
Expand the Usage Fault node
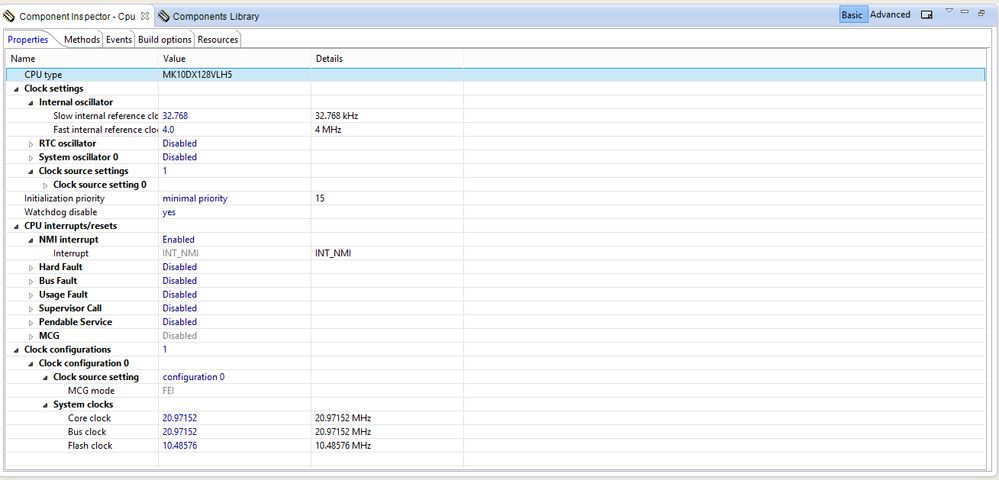[x=31, y=295]
